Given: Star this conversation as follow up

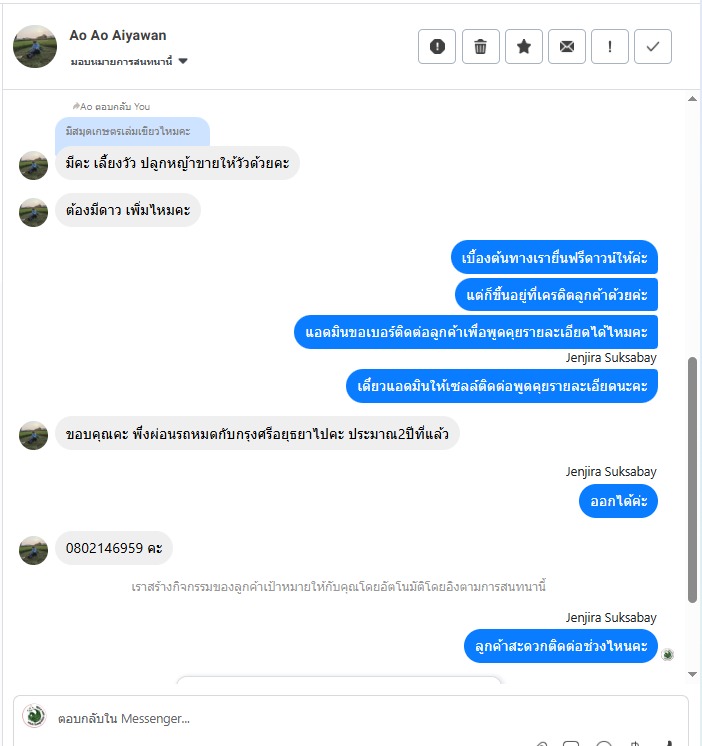Looking at the screenshot, I should pos(524,46).
